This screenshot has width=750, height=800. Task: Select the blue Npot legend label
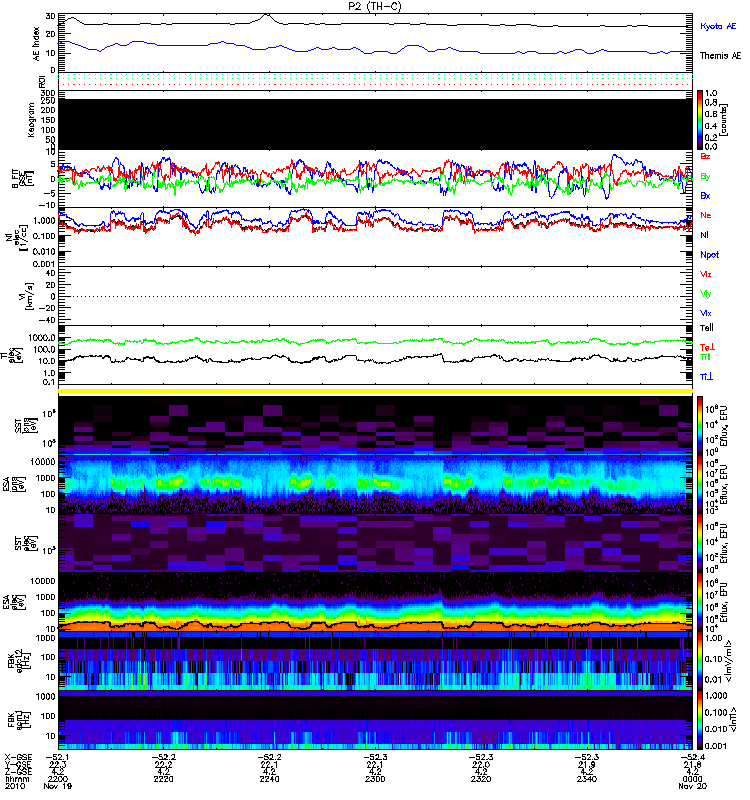710,255
